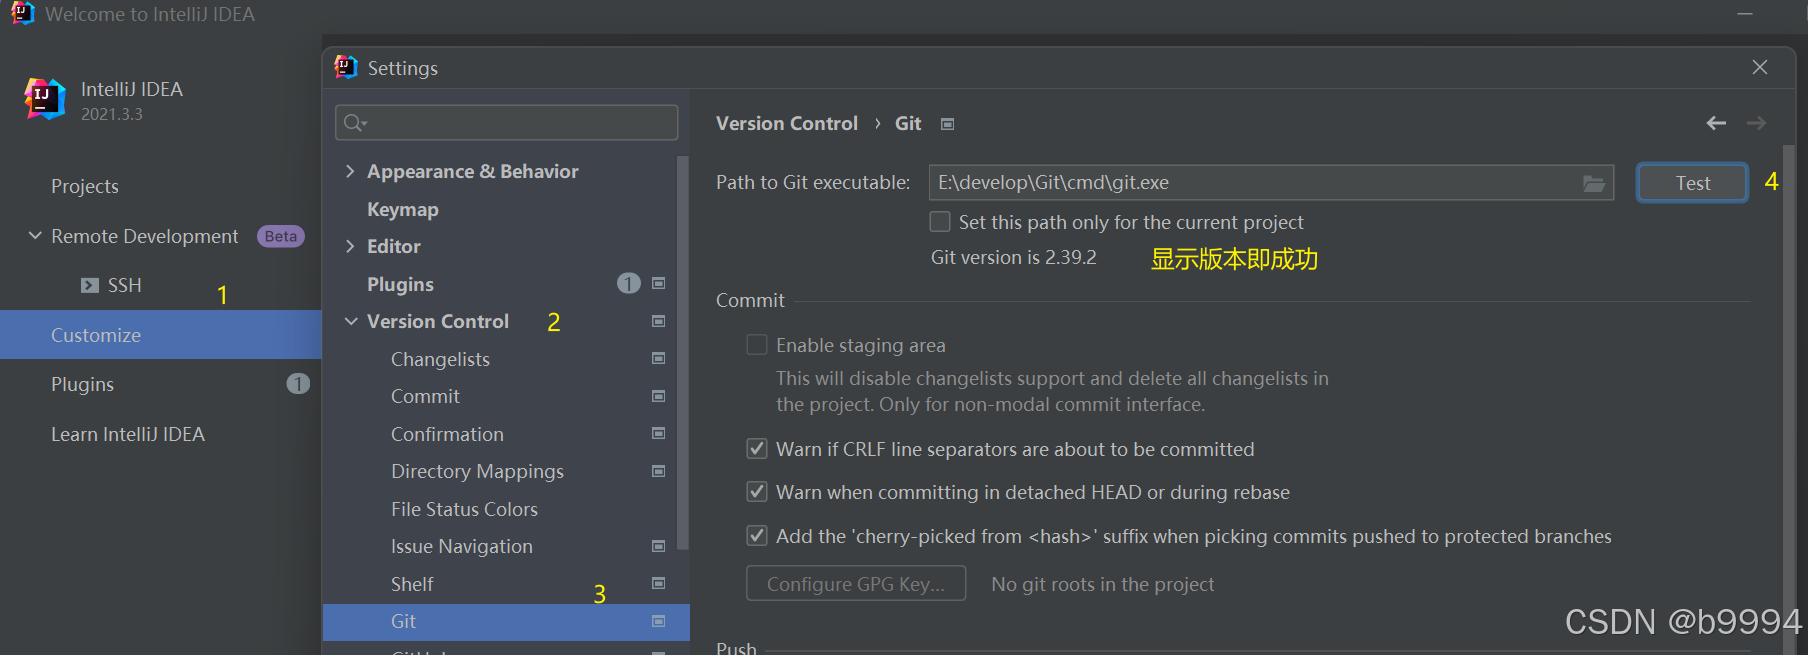Click the search magnifier icon in Settings

point(355,123)
